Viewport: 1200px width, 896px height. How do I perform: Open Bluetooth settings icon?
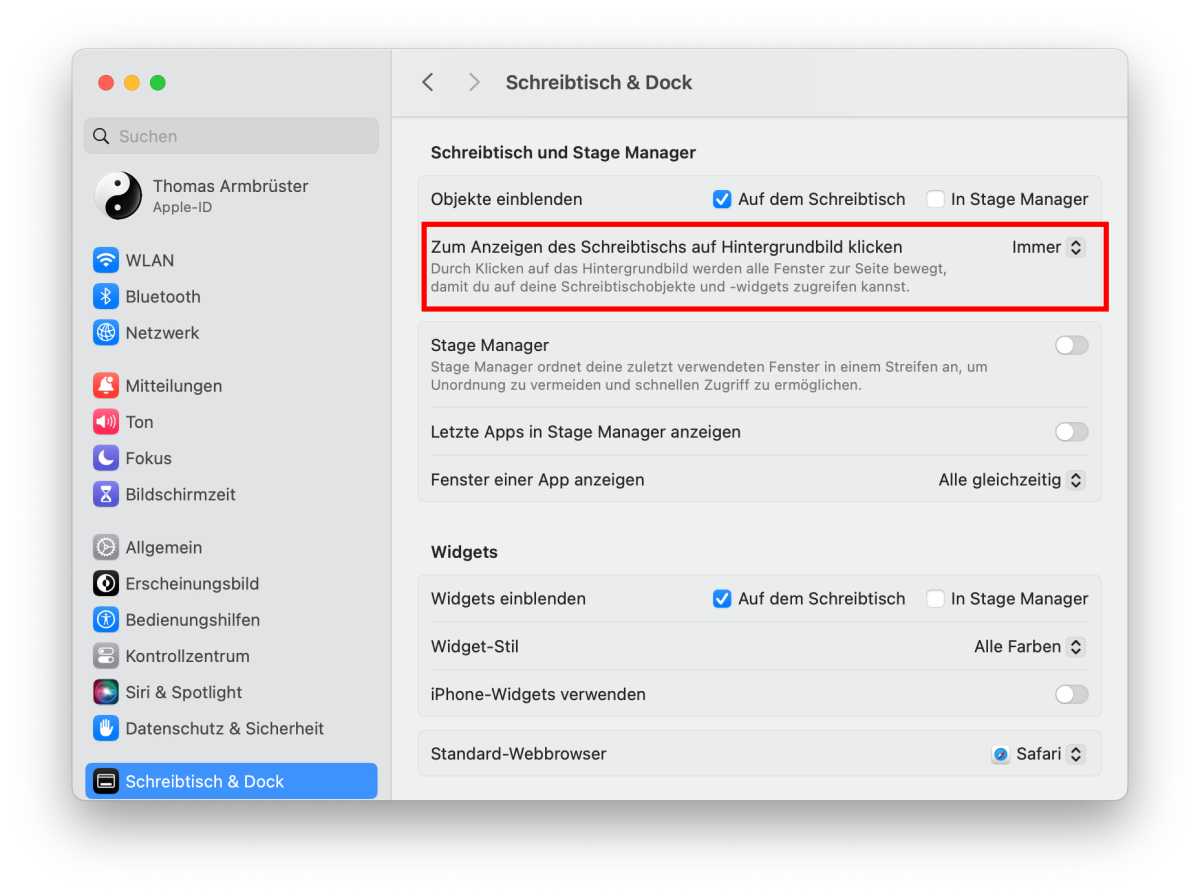click(106, 297)
